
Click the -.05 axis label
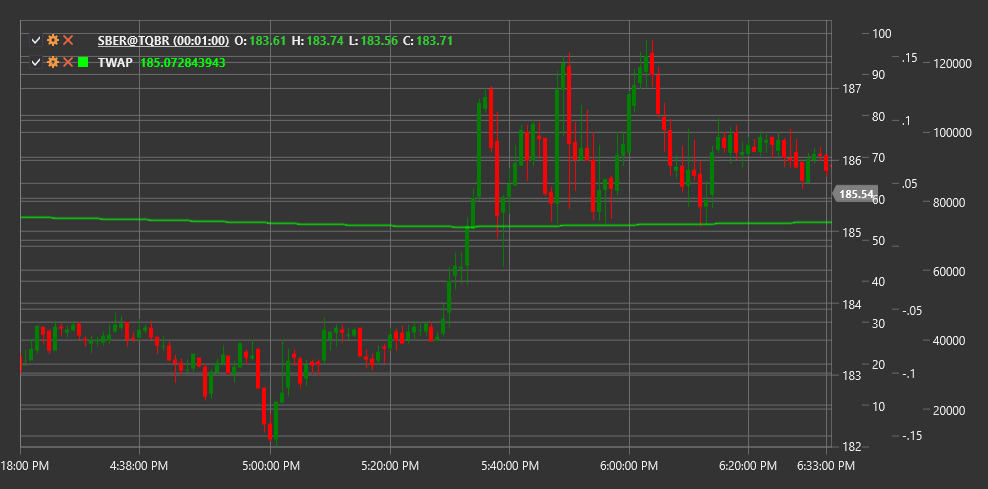(911, 311)
